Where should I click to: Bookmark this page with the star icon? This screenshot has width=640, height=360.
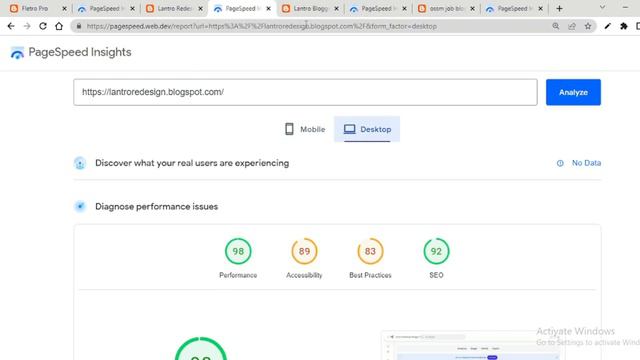click(x=588, y=26)
